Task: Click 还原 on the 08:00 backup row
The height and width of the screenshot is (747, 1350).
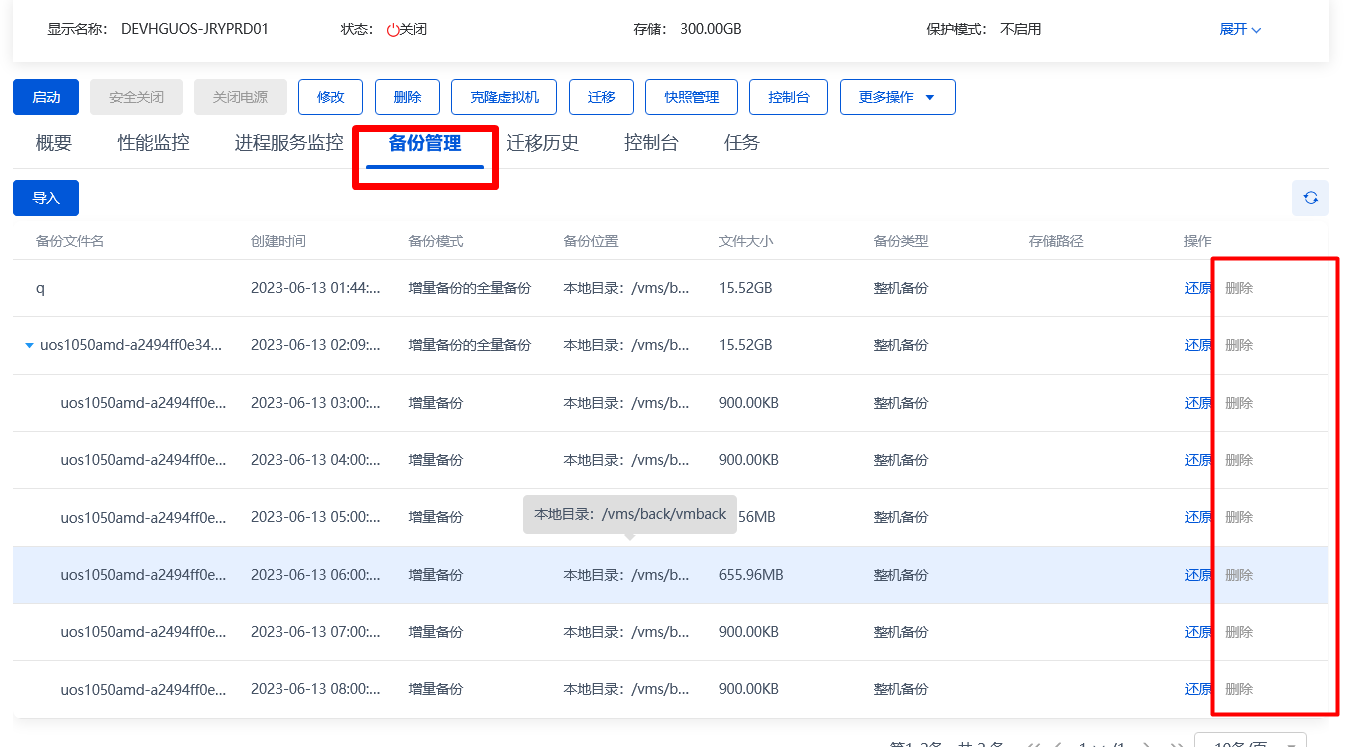Action: point(1198,689)
